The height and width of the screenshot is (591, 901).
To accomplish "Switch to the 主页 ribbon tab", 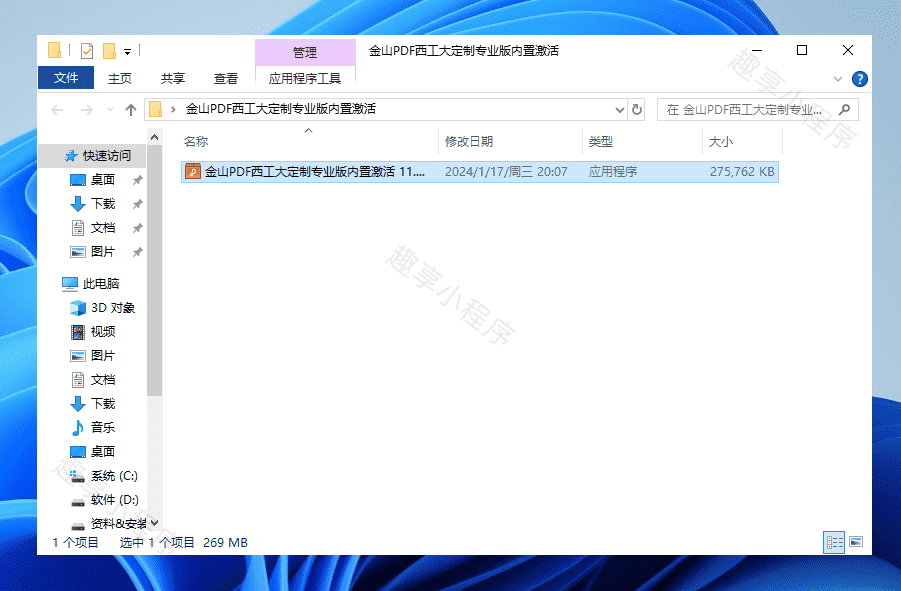I will click(x=120, y=79).
